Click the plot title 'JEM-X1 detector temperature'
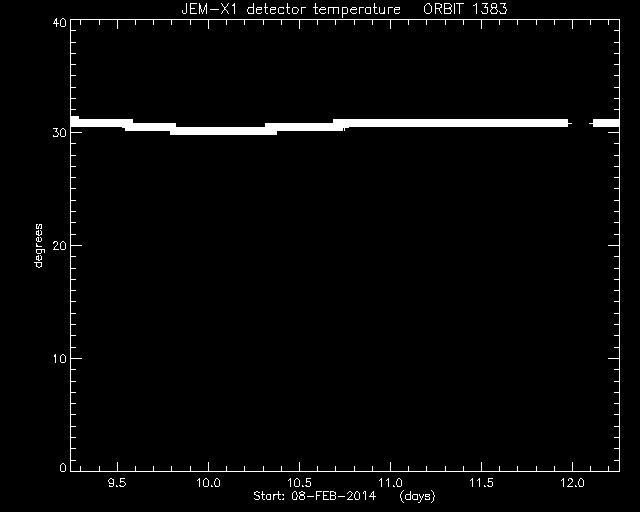 [x=291, y=9]
